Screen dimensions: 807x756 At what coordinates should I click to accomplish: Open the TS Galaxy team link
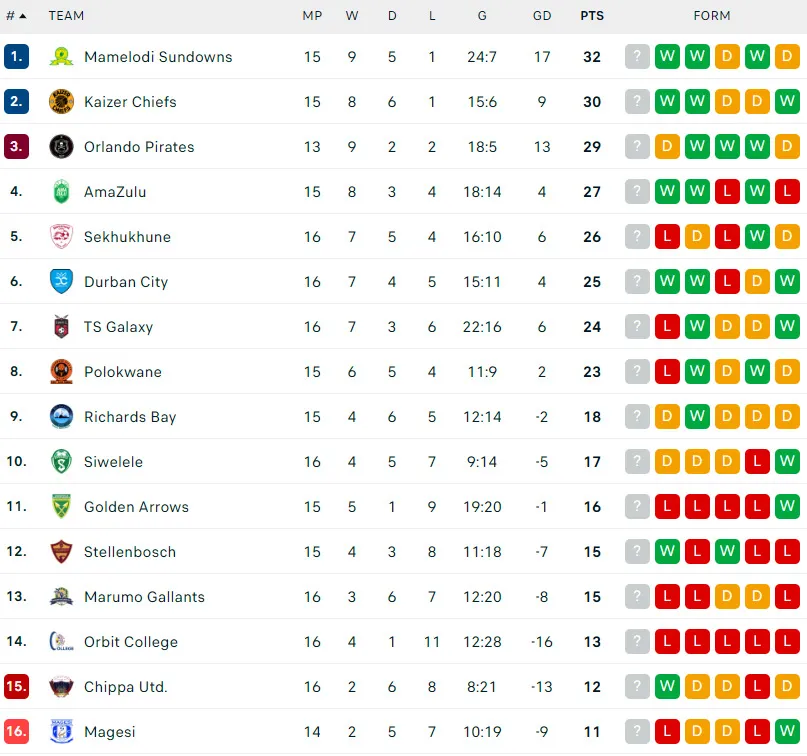[x=118, y=327]
